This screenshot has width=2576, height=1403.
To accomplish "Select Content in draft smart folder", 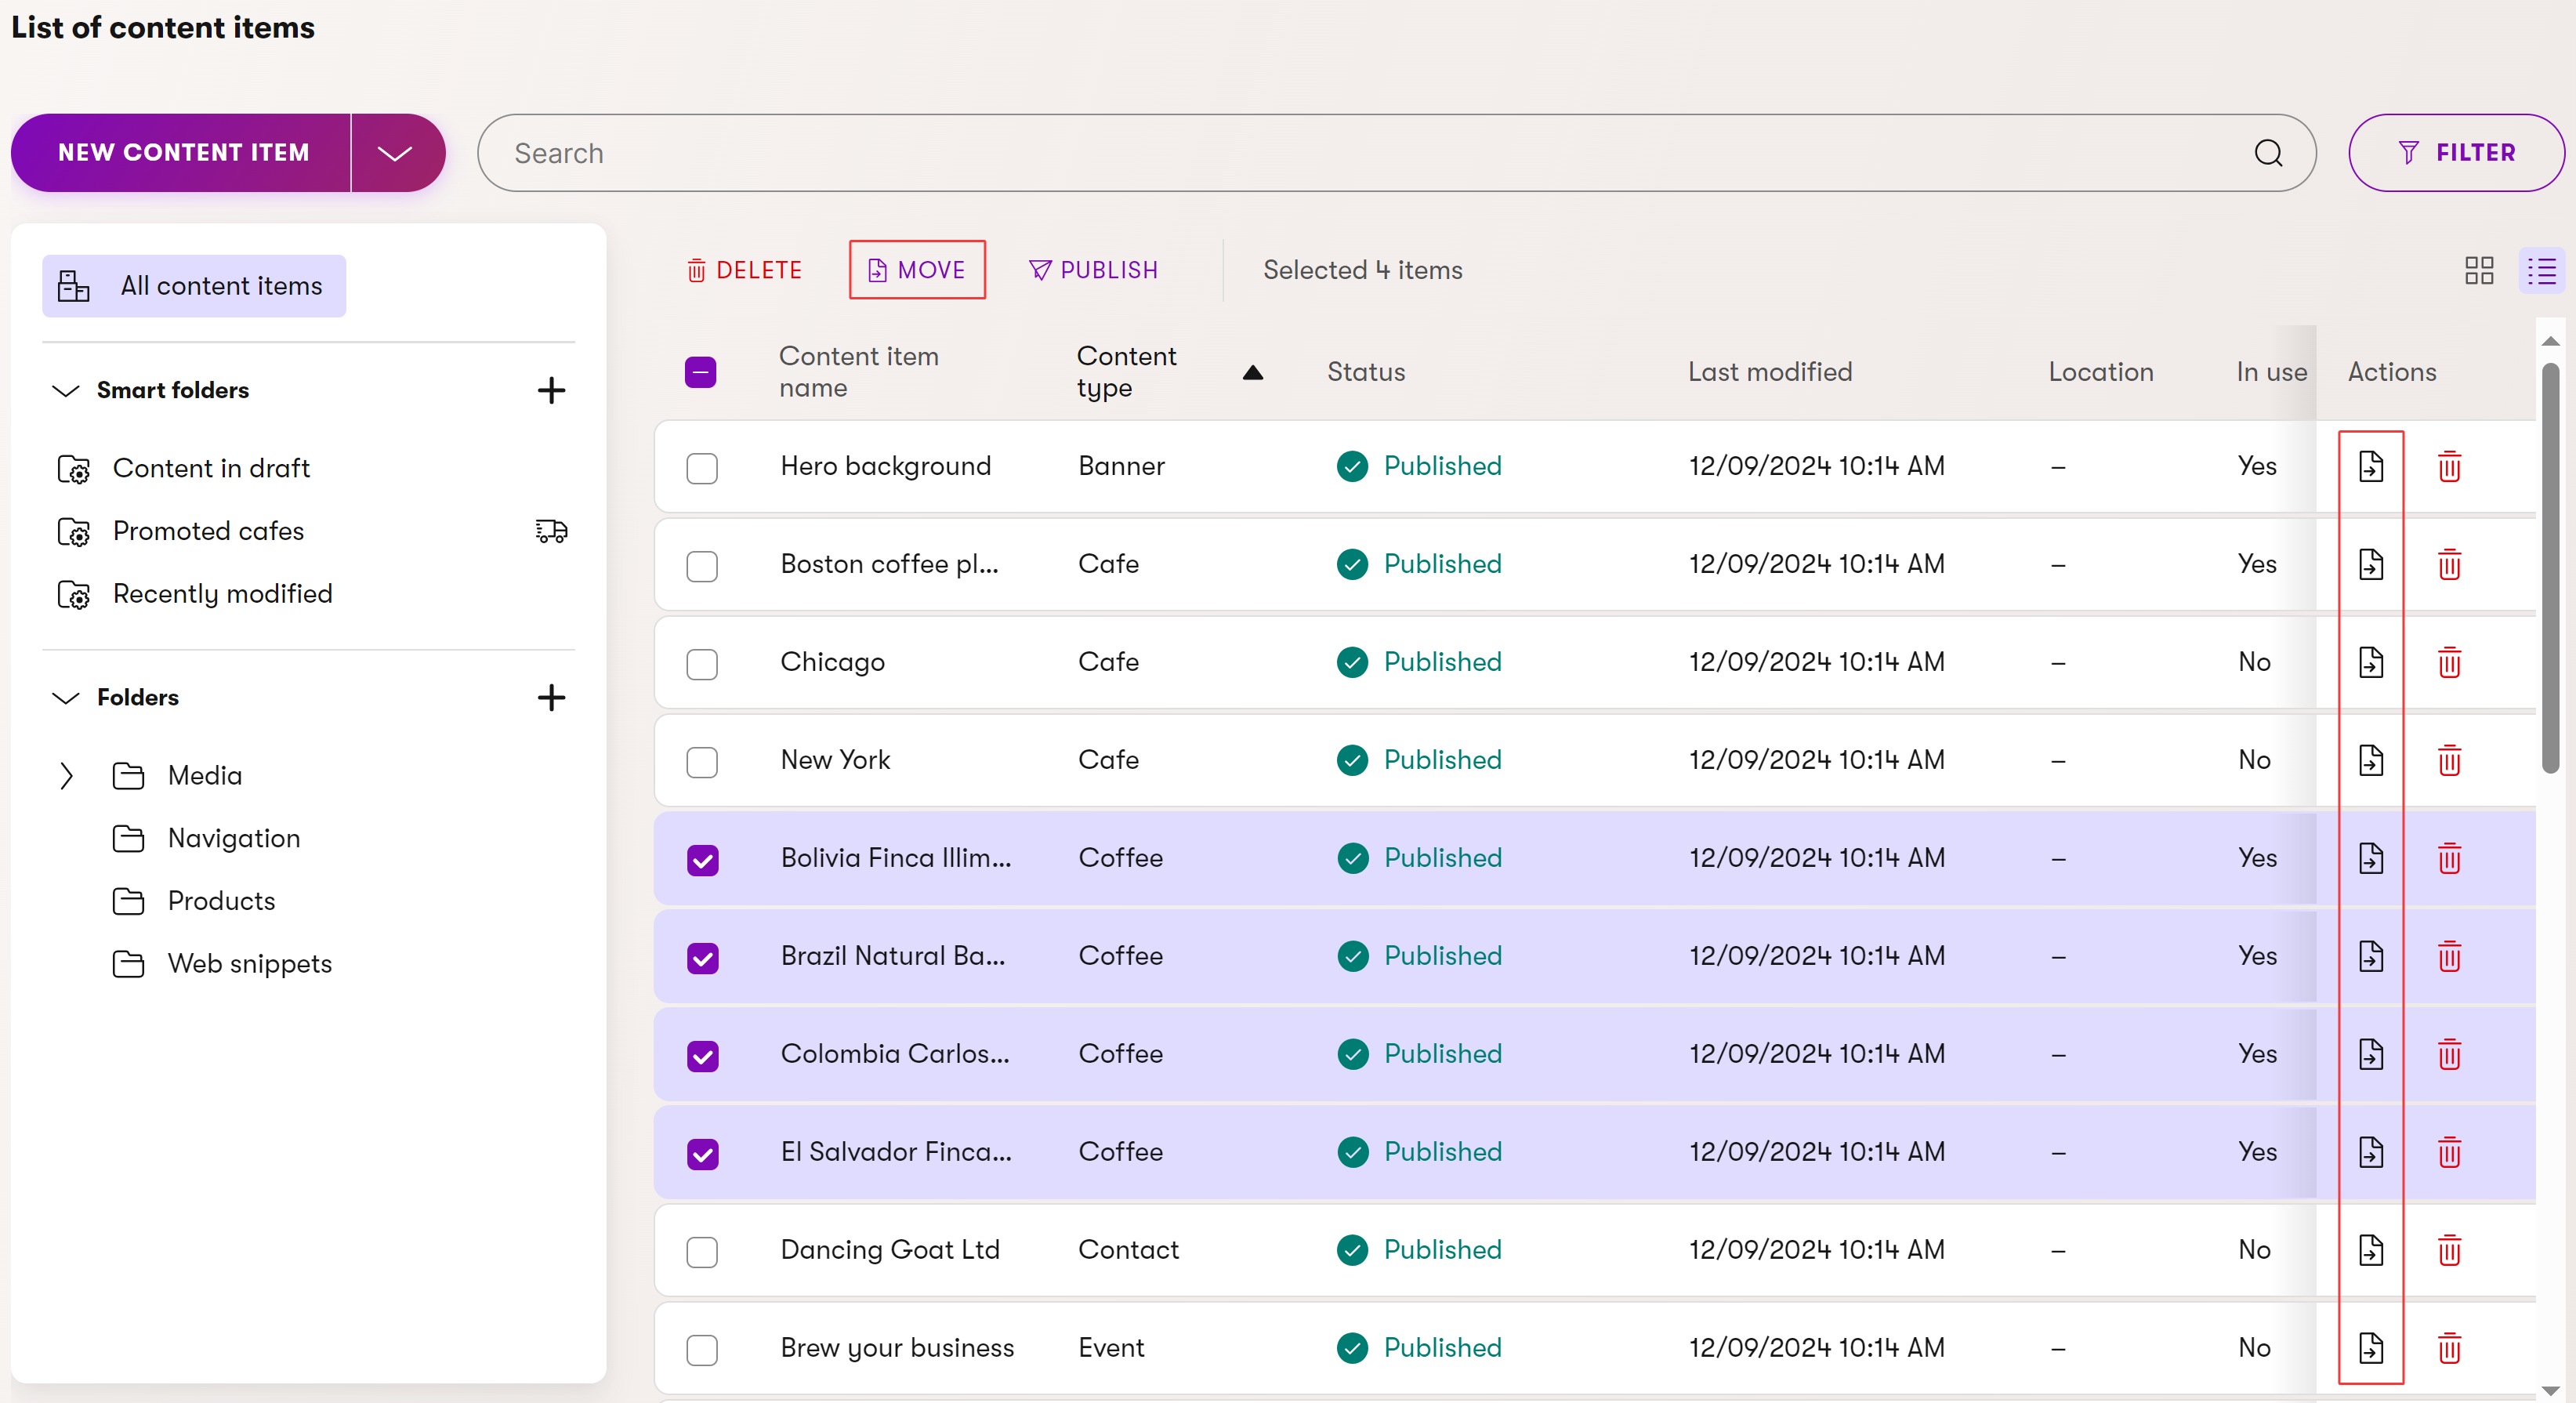I will pos(211,468).
